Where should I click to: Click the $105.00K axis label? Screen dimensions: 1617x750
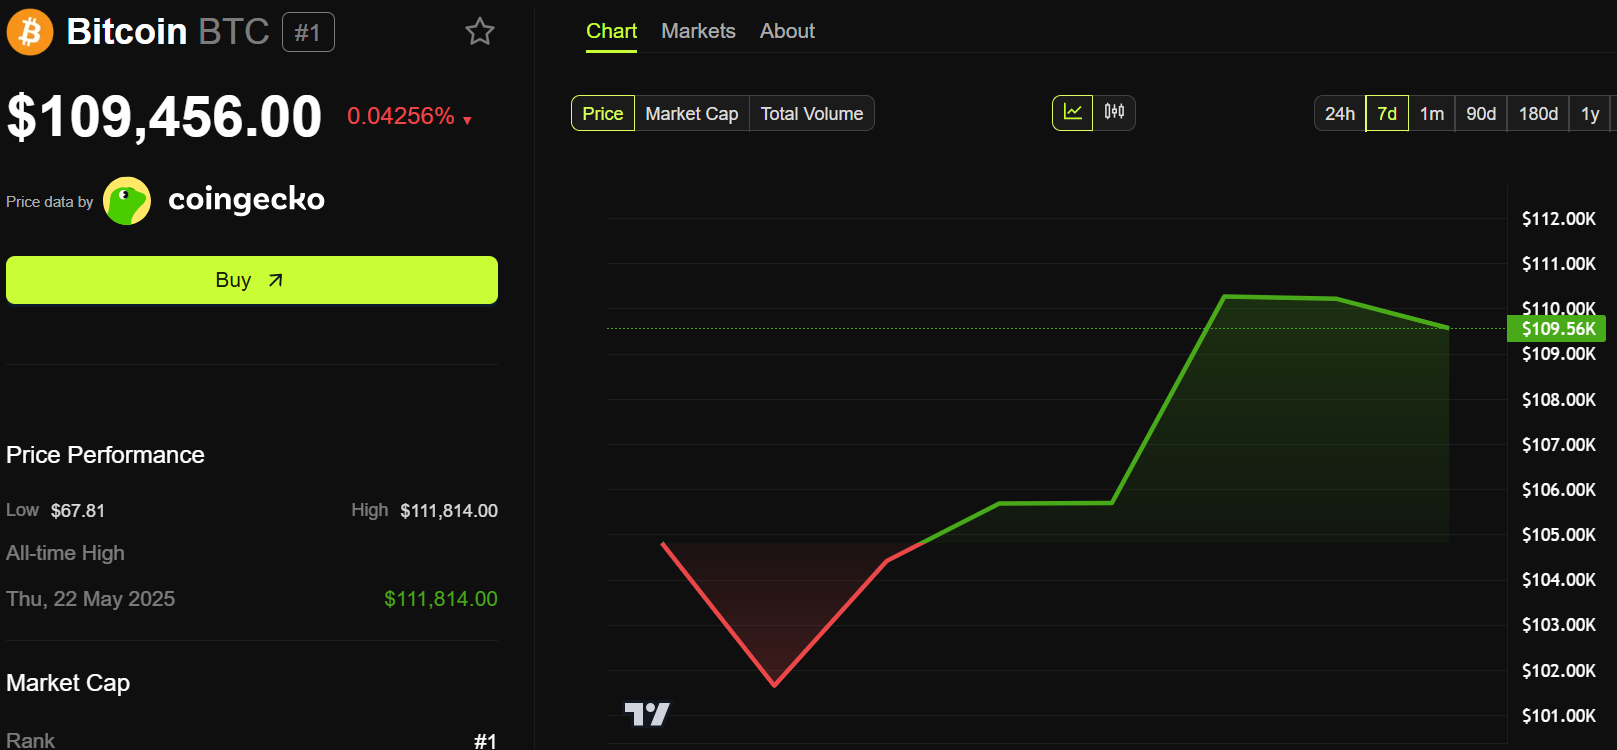pos(1558,534)
